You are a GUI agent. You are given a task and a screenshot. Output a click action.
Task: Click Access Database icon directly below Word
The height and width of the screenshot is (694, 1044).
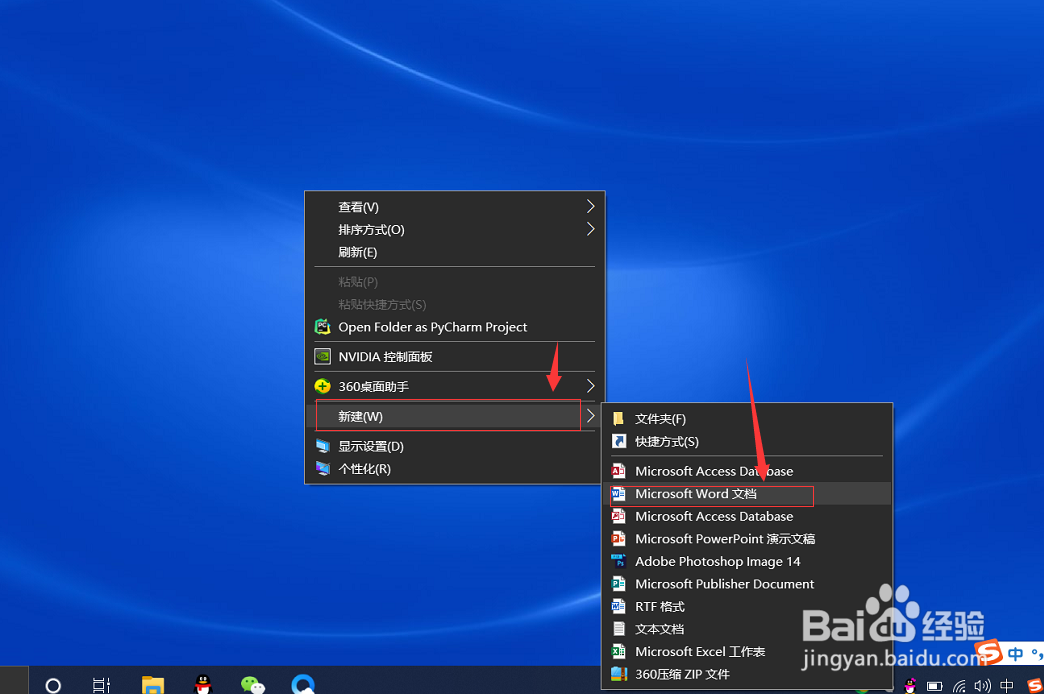click(x=619, y=516)
